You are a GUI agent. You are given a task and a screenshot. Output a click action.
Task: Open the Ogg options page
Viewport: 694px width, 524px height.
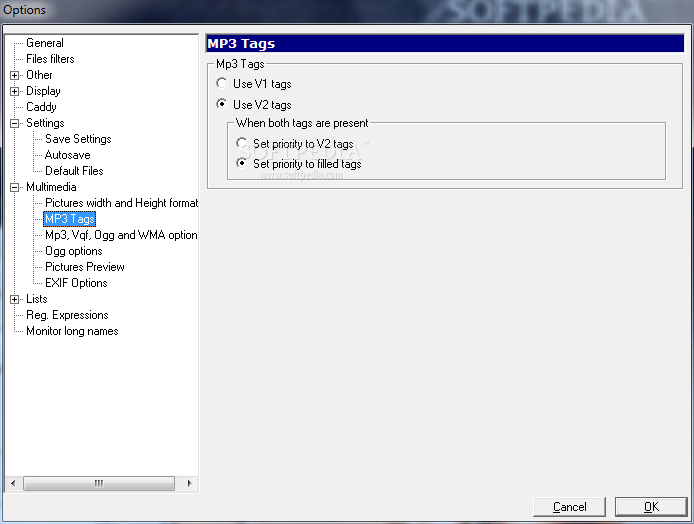point(73,251)
